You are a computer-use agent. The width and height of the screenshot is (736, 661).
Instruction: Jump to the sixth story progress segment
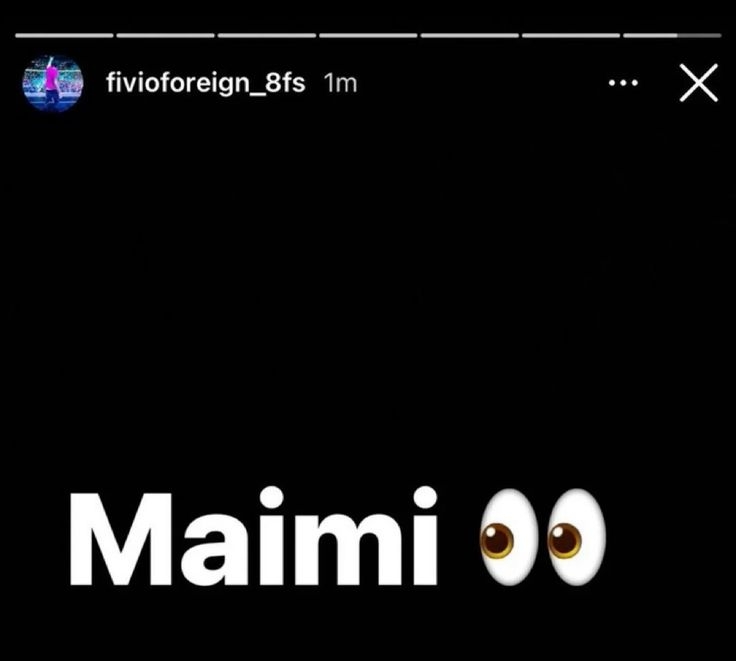pyautogui.click(x=571, y=35)
